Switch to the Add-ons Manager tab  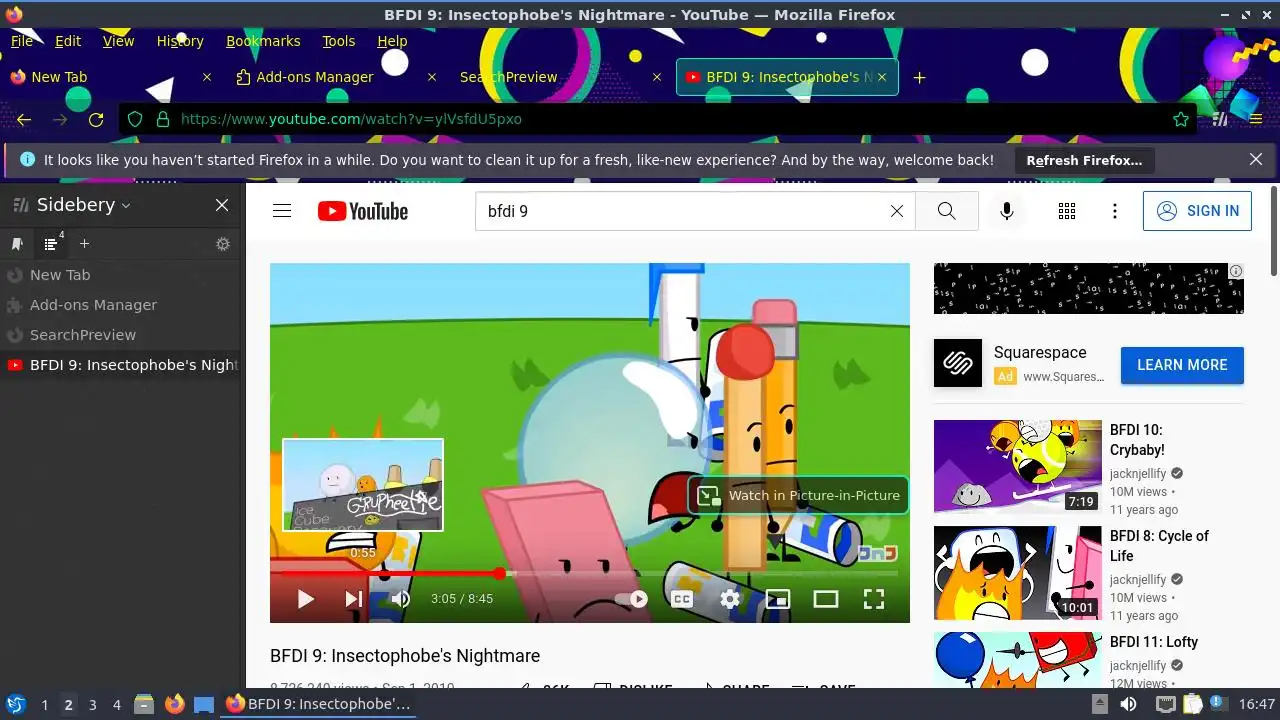click(x=336, y=77)
